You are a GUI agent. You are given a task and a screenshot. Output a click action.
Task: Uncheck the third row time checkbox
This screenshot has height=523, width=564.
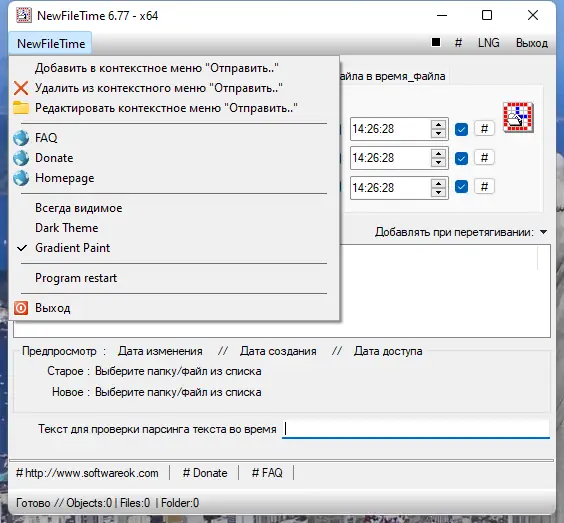click(461, 187)
